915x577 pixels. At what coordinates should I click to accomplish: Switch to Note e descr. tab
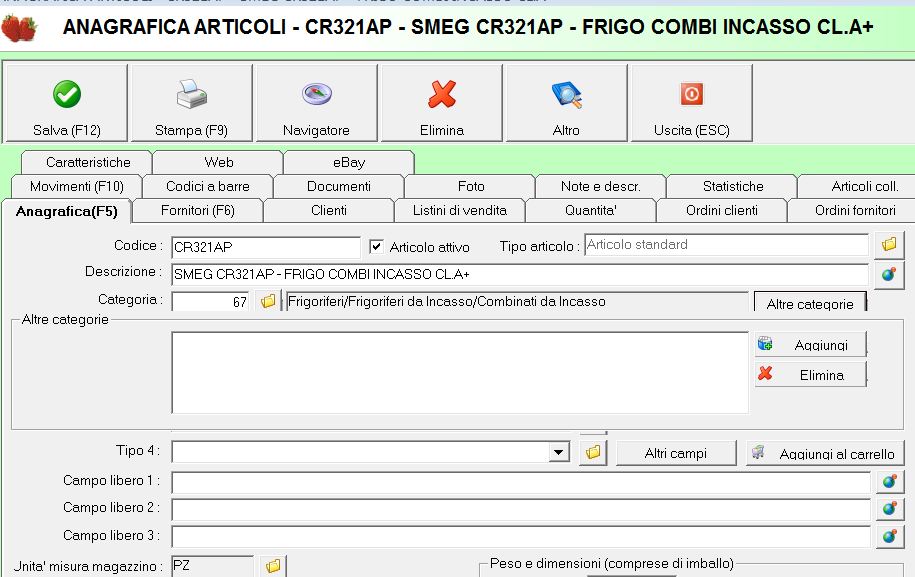pos(600,186)
